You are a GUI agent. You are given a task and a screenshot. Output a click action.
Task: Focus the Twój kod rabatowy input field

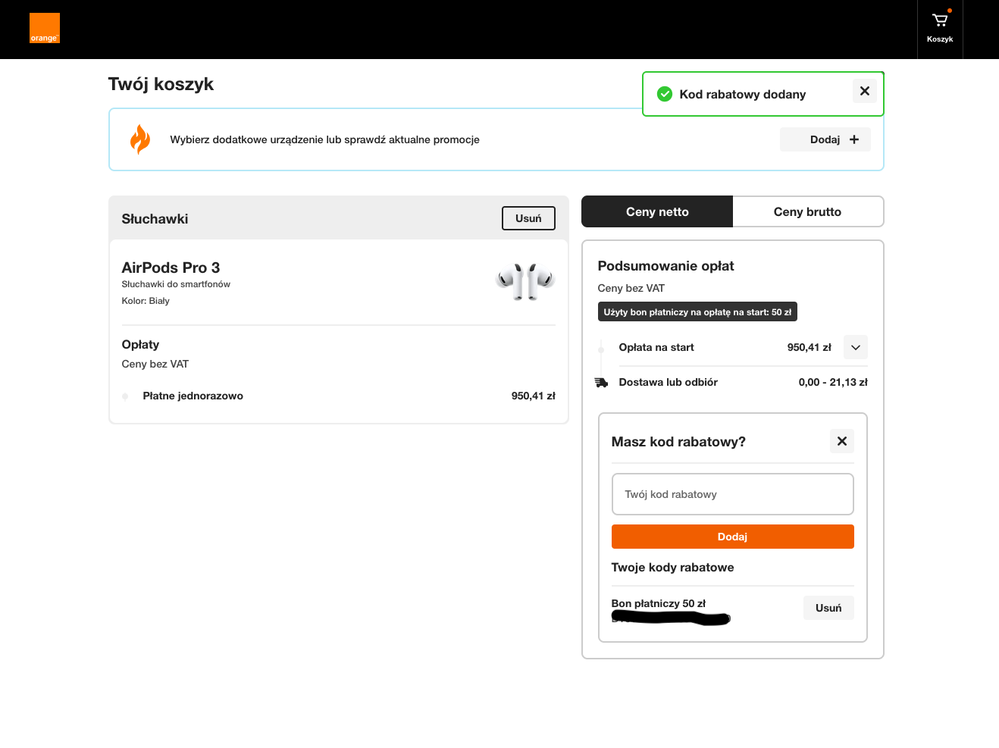(733, 494)
